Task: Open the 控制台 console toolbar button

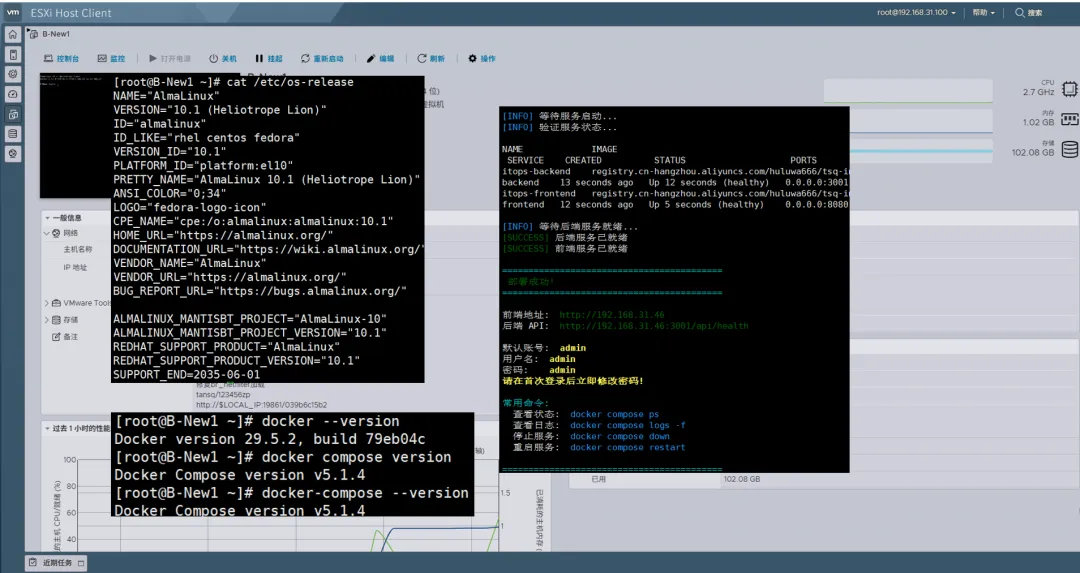Action: point(61,59)
